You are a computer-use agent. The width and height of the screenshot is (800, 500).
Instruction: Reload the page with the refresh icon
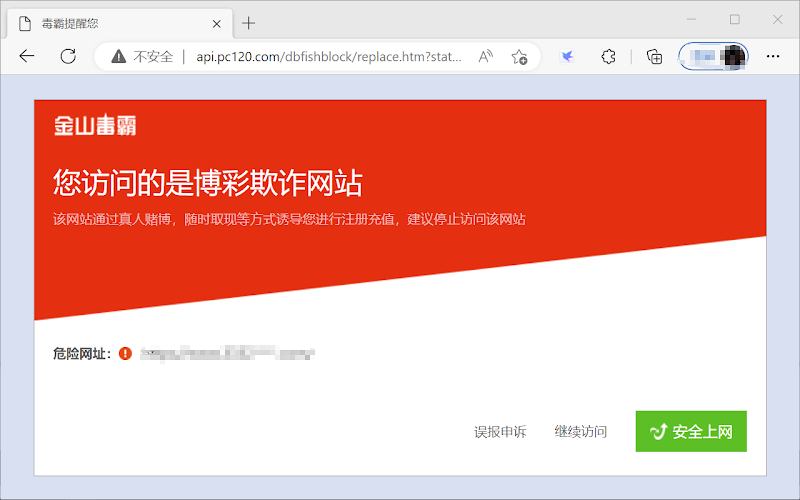[68, 56]
